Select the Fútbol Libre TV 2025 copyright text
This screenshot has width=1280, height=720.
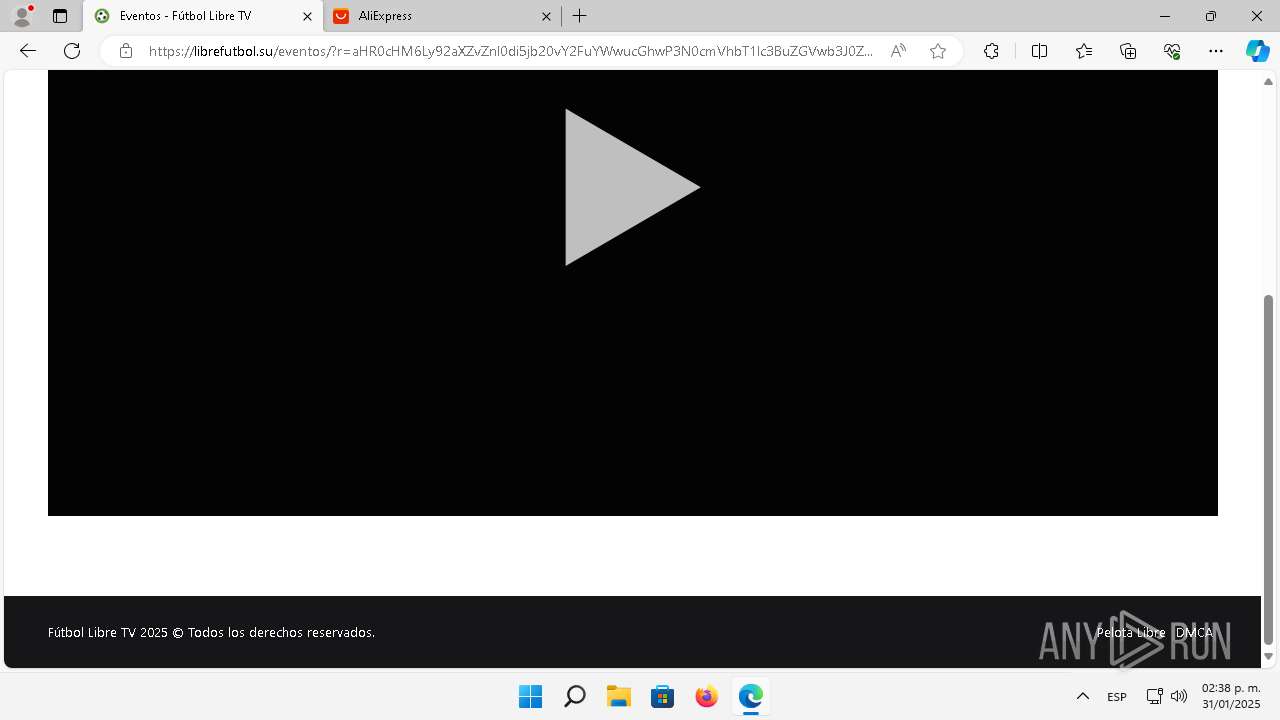tap(211, 632)
